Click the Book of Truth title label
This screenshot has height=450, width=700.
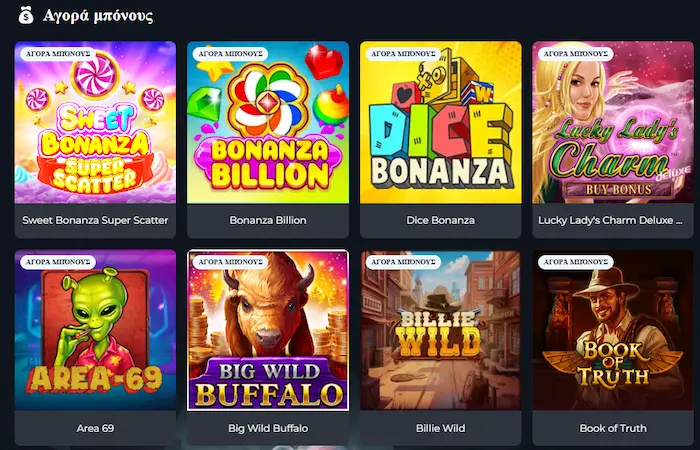tap(613, 428)
